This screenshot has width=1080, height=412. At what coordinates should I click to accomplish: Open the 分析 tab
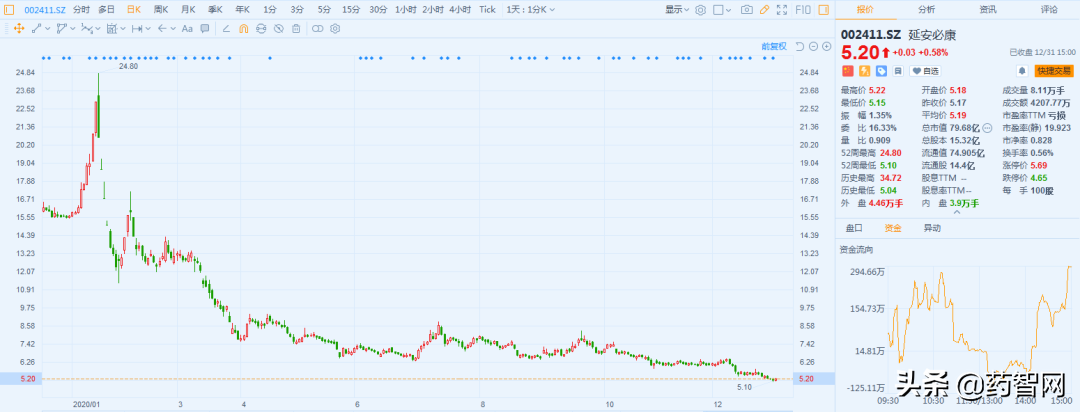point(926,10)
